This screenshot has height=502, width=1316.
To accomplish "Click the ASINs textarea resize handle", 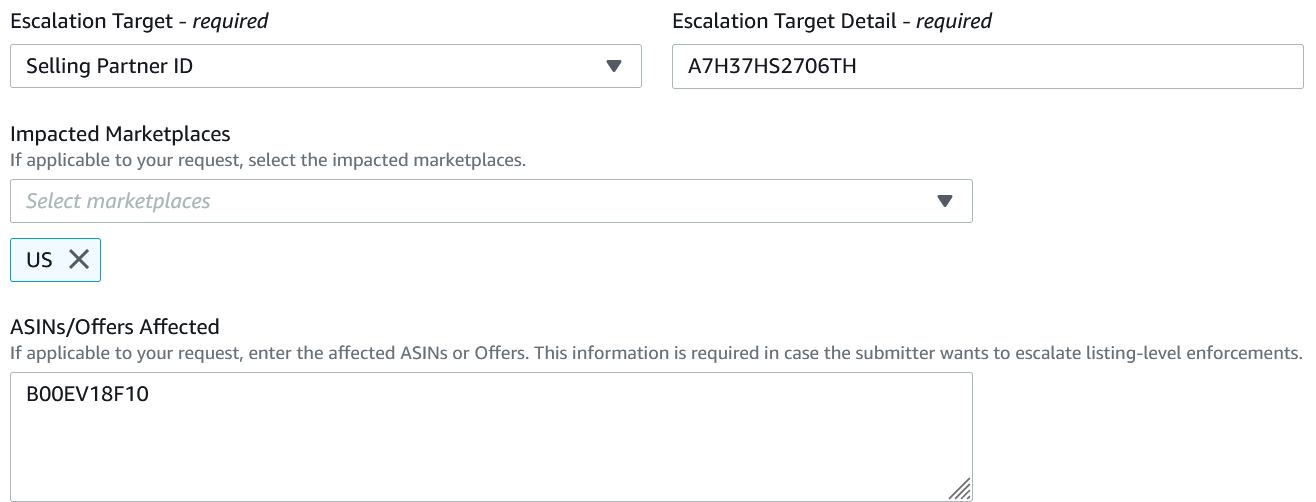I will (x=960, y=488).
